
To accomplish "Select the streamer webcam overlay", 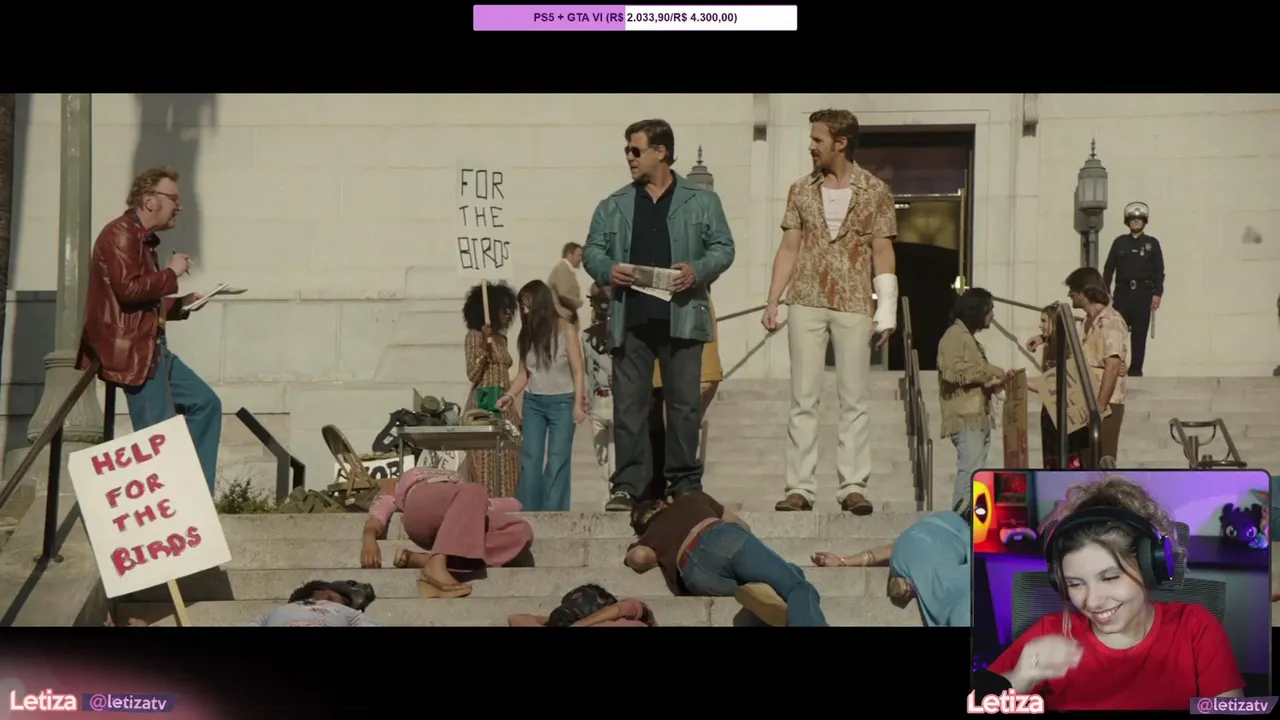I will point(1121,590).
